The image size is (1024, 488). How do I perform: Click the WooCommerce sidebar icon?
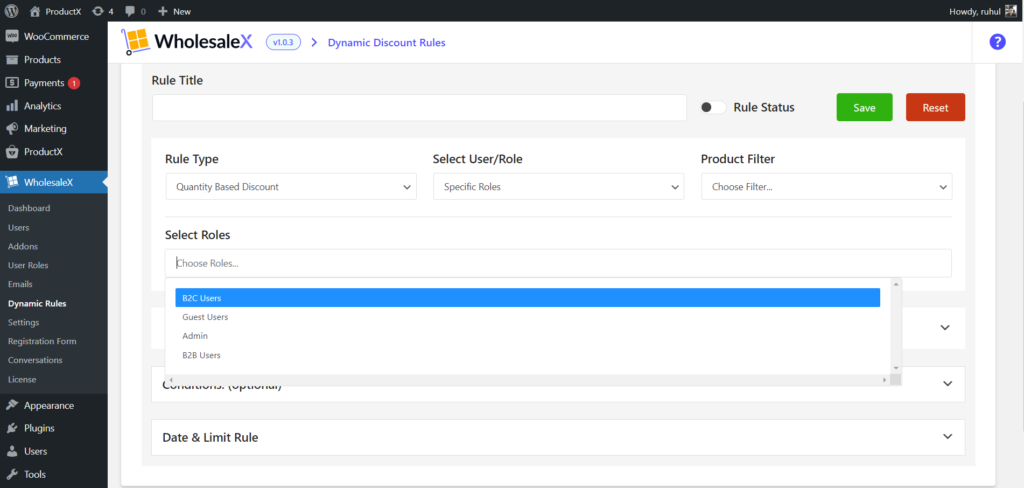[x=12, y=37]
